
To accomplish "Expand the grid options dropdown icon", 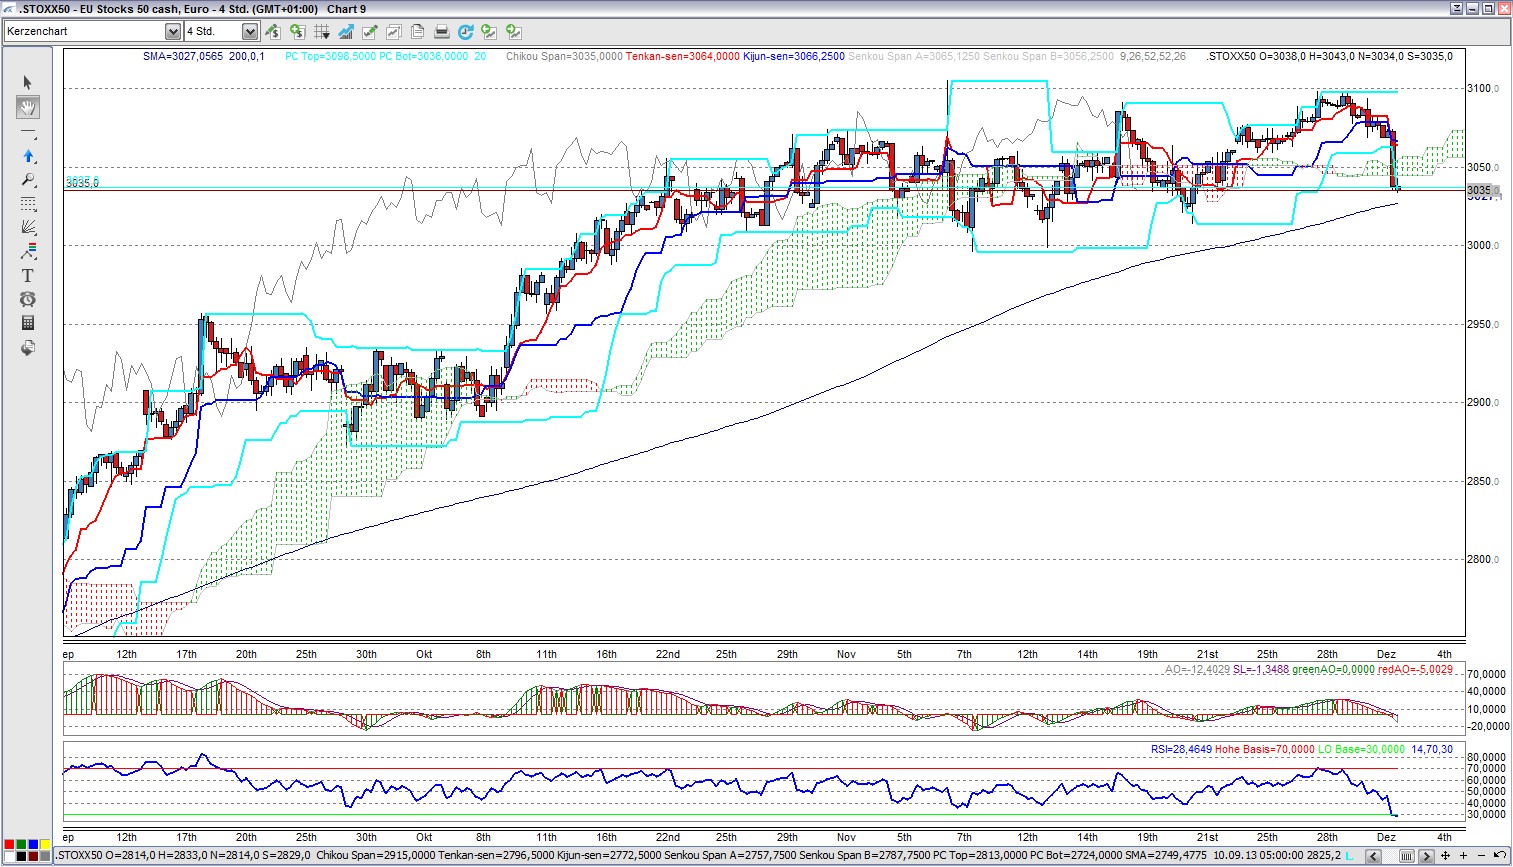I will [322, 32].
